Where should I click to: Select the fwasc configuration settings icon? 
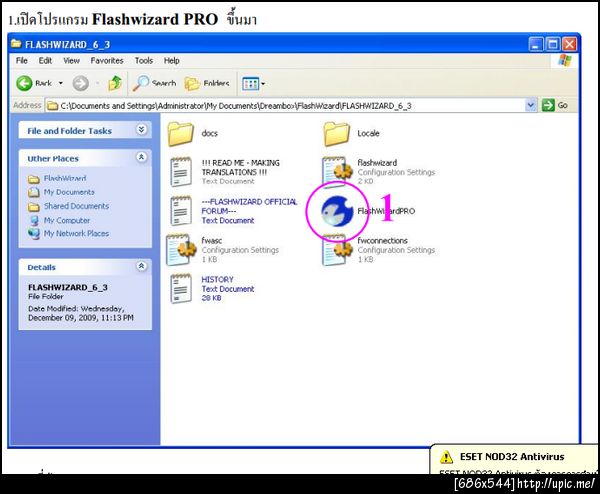pyautogui.click(x=181, y=250)
